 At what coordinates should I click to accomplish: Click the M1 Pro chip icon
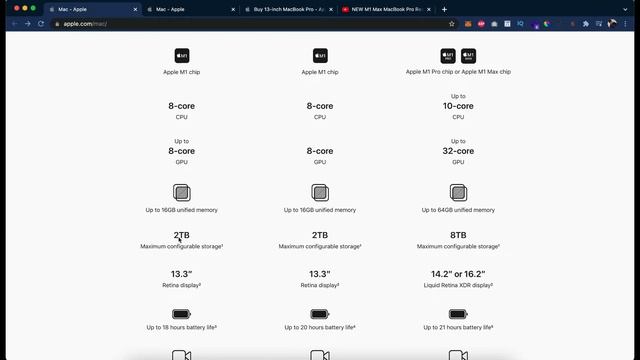[448, 56]
